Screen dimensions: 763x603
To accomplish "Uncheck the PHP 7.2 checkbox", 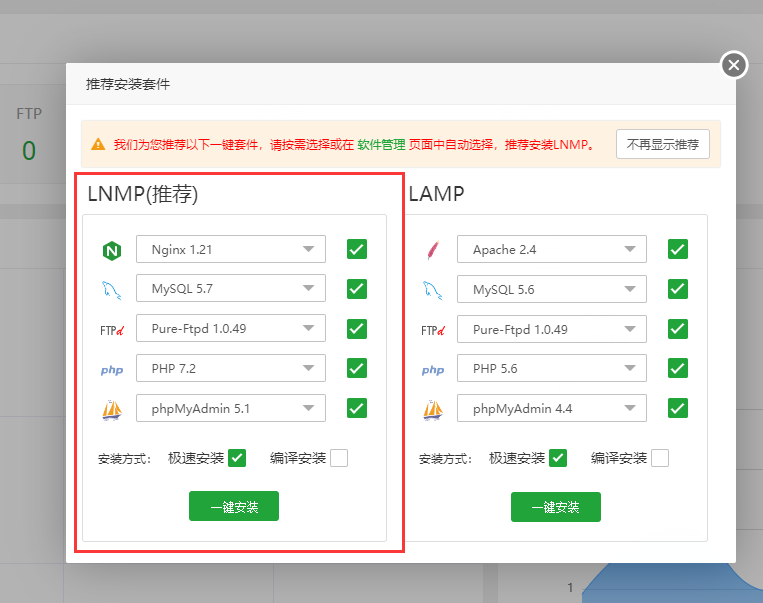I will pyautogui.click(x=357, y=368).
